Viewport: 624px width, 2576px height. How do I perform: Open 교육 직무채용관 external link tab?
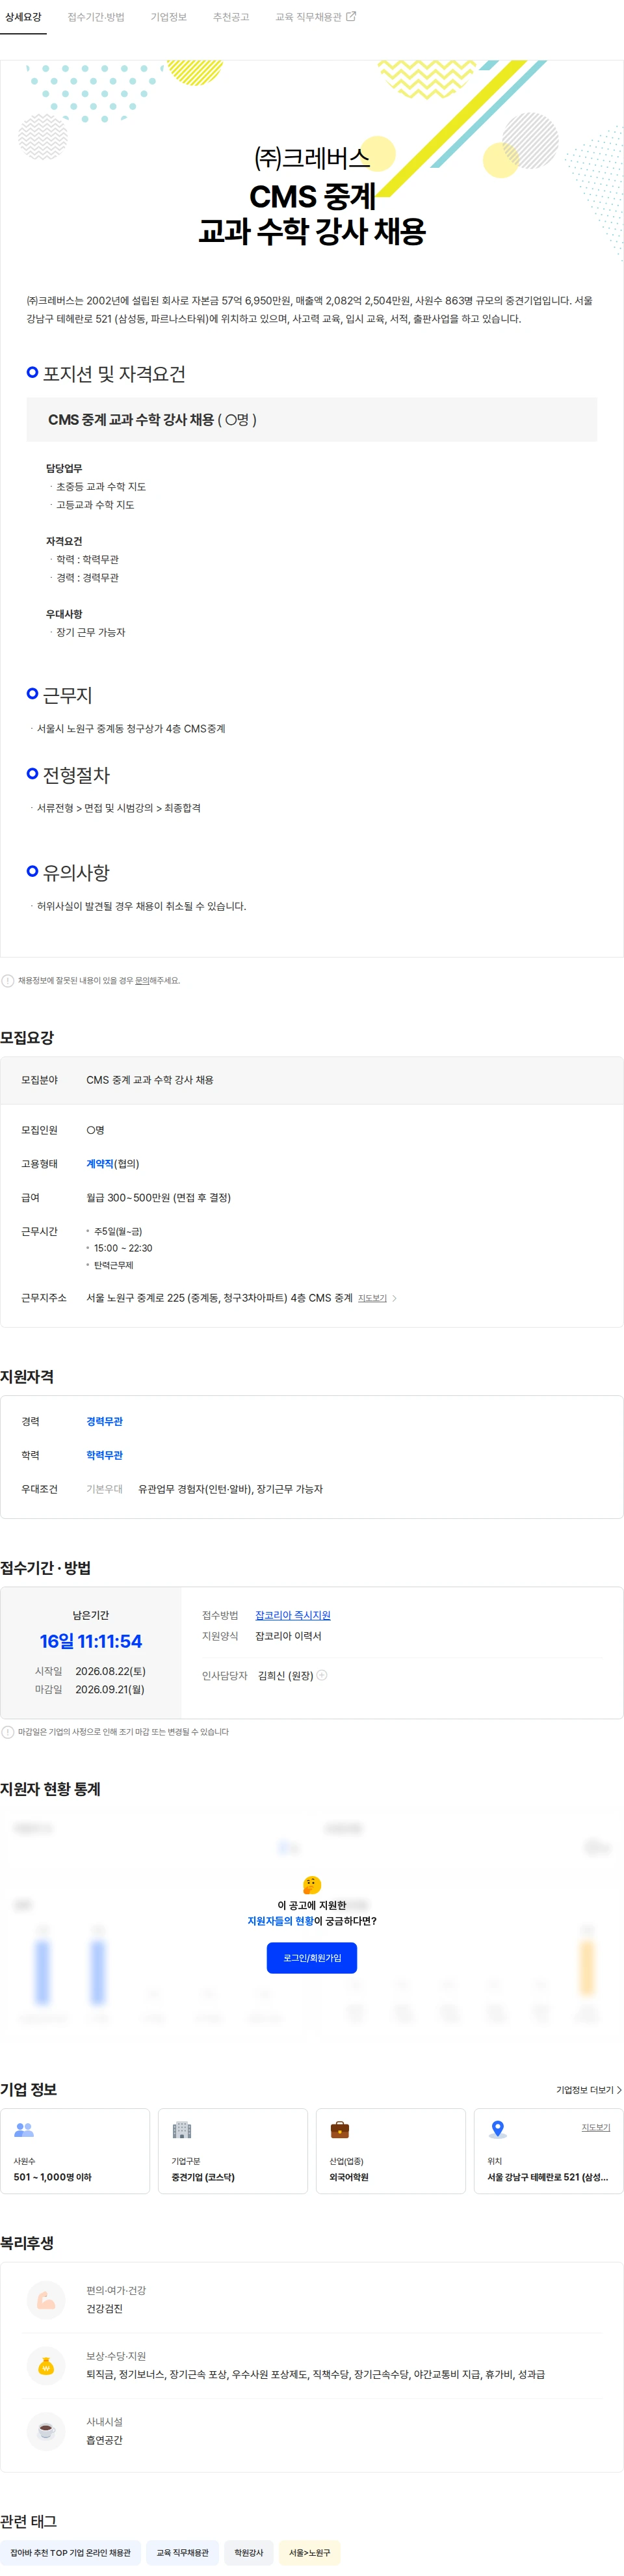(x=315, y=17)
